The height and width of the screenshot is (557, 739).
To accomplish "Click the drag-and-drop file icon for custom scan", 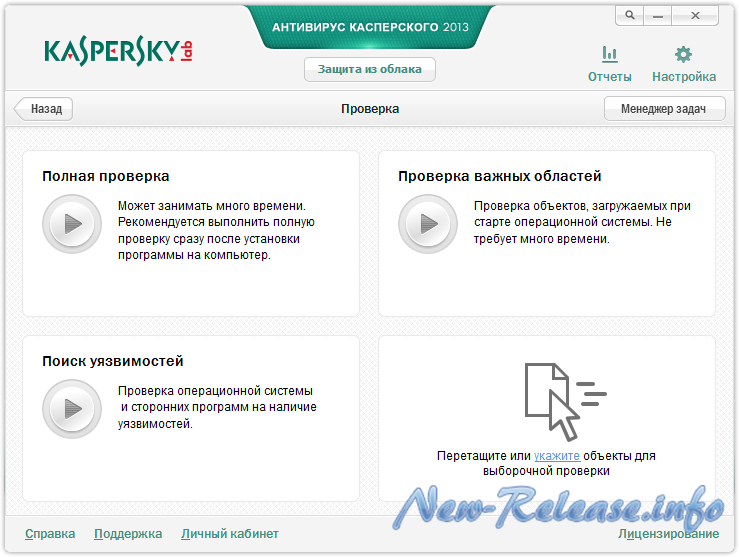I will (x=564, y=401).
